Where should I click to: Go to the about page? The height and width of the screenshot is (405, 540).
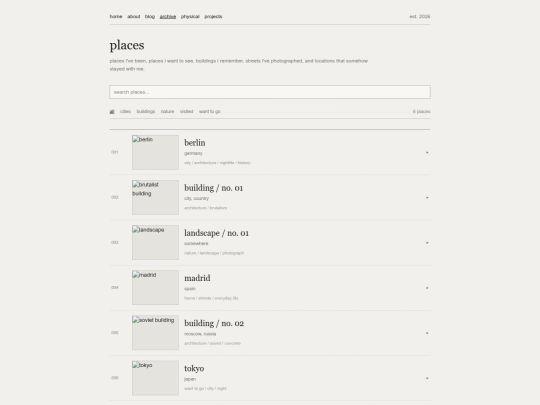click(x=134, y=17)
